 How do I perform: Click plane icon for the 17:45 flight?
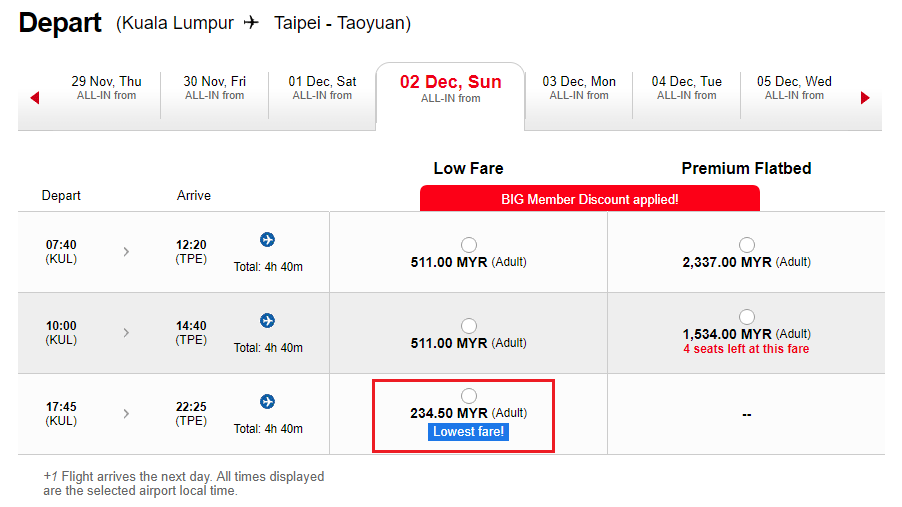[x=267, y=402]
